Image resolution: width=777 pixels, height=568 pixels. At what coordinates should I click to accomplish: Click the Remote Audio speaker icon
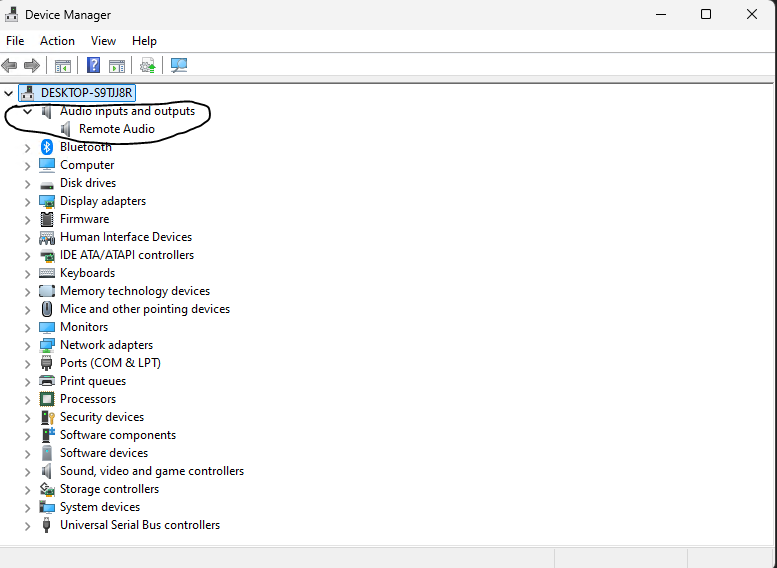(65, 129)
